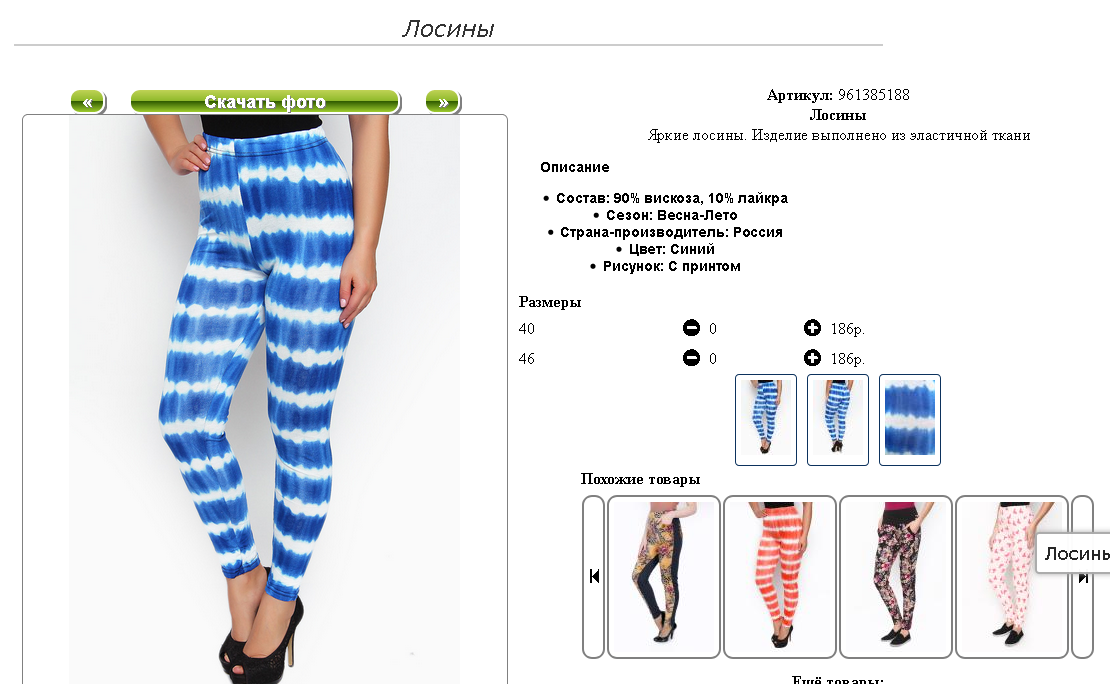Open the dark floral pants similar product
Image resolution: width=1110 pixels, height=684 pixels.
[x=896, y=576]
